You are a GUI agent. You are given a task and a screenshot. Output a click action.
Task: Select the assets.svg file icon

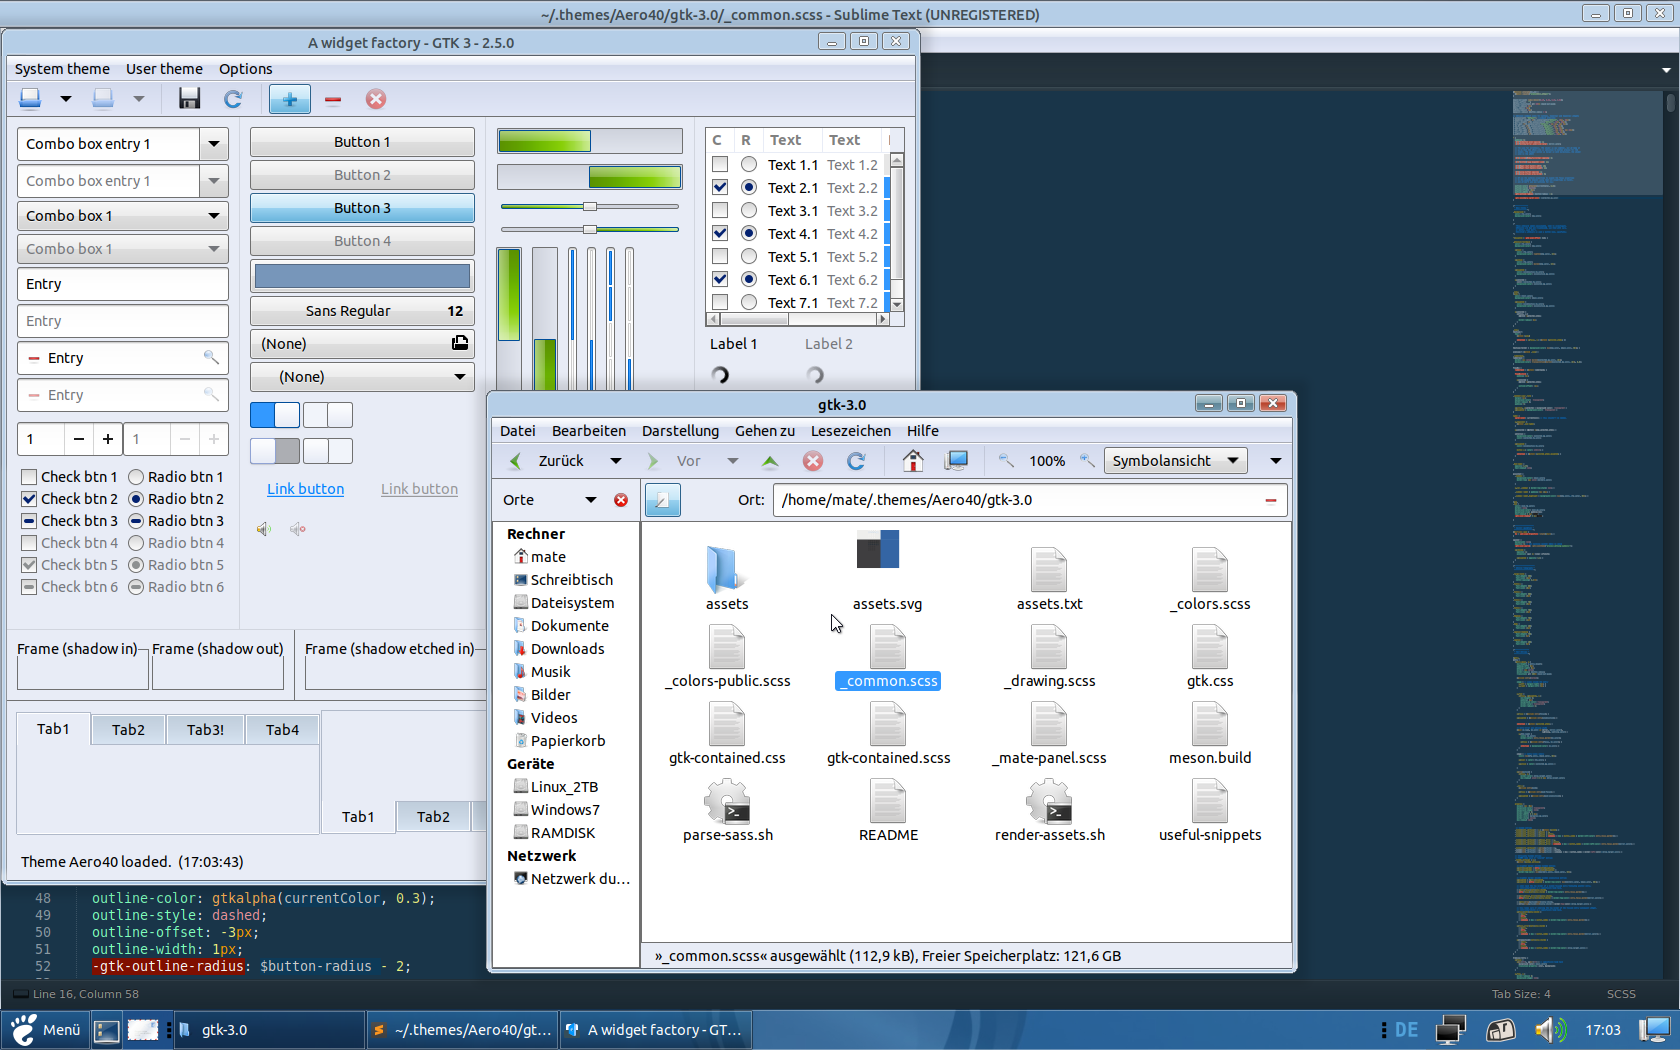pyautogui.click(x=878, y=549)
